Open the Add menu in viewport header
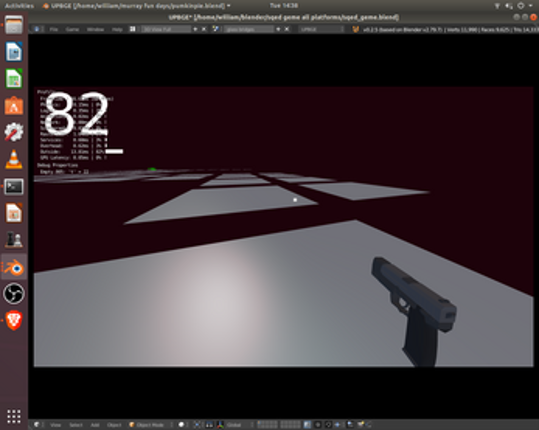 coord(95,425)
